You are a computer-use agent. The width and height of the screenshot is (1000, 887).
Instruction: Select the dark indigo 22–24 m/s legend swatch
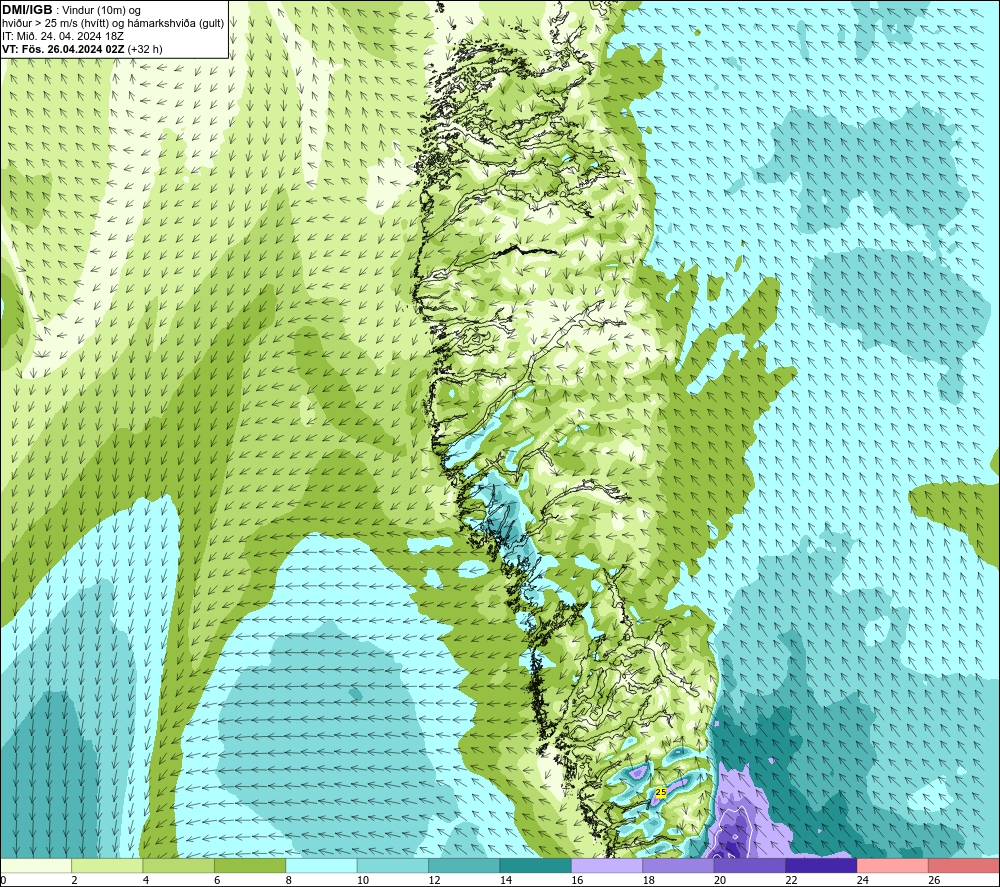[x=821, y=865]
